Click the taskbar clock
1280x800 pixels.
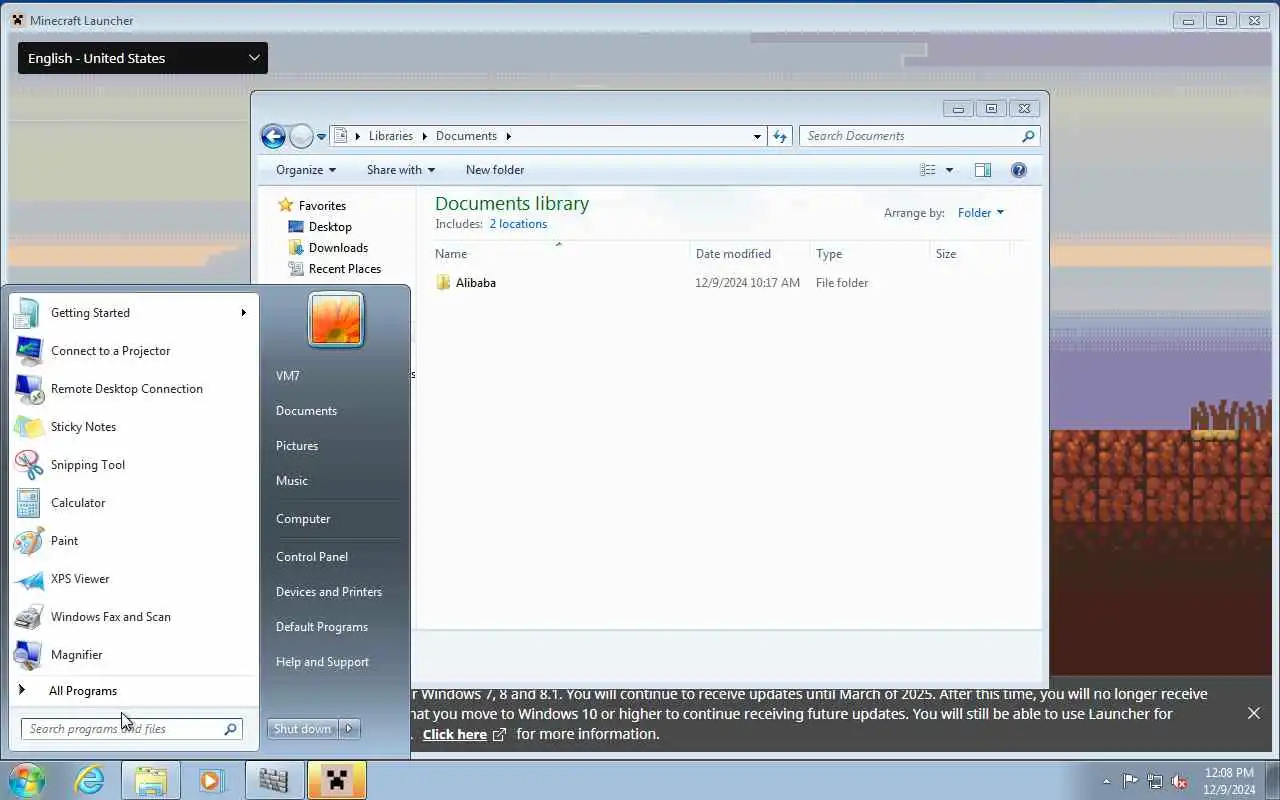pyautogui.click(x=1229, y=781)
